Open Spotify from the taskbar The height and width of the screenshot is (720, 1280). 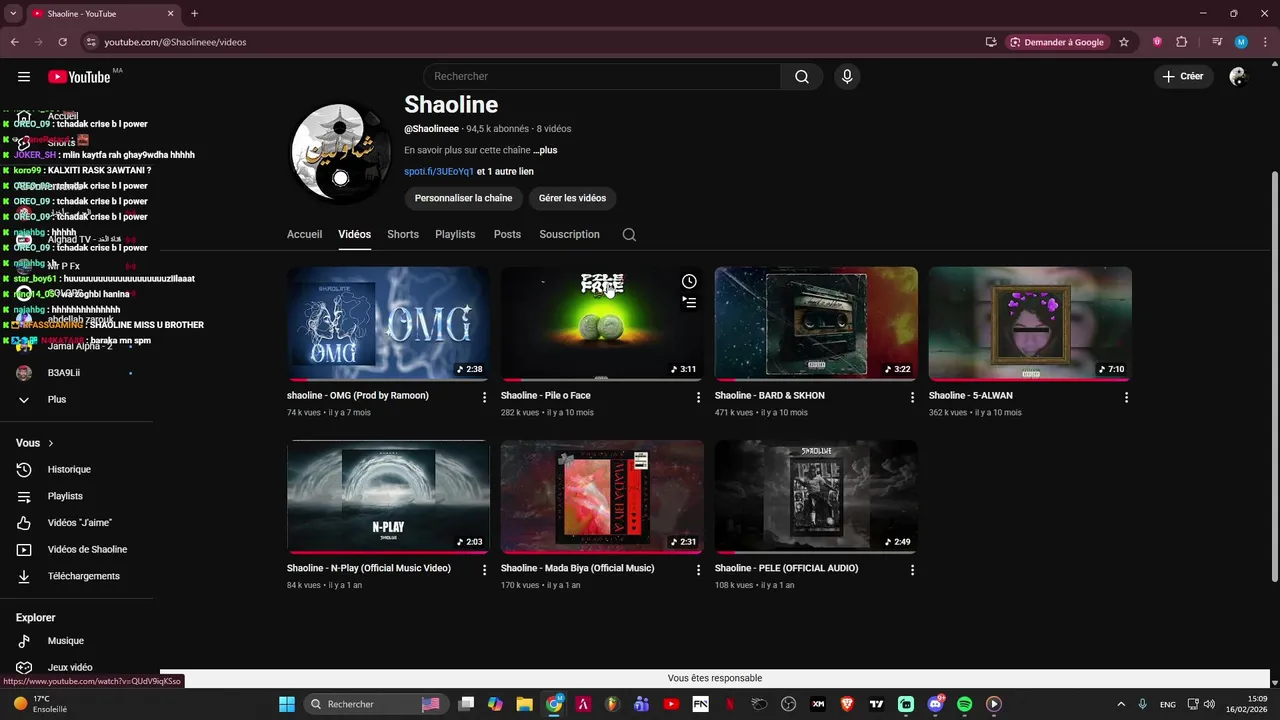pos(964,704)
